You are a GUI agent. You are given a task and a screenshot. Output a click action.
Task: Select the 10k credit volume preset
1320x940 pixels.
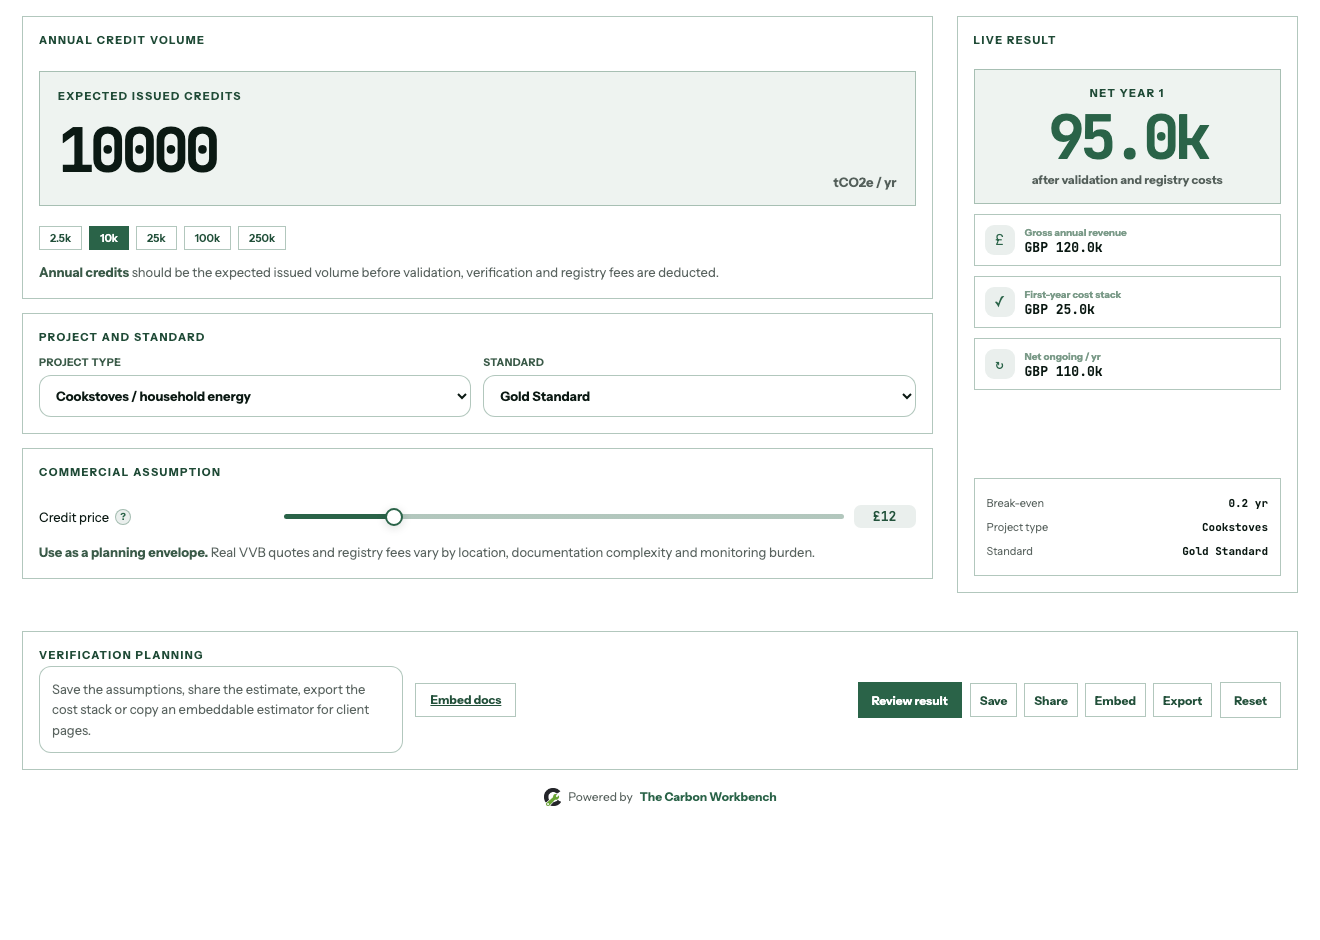tap(109, 238)
